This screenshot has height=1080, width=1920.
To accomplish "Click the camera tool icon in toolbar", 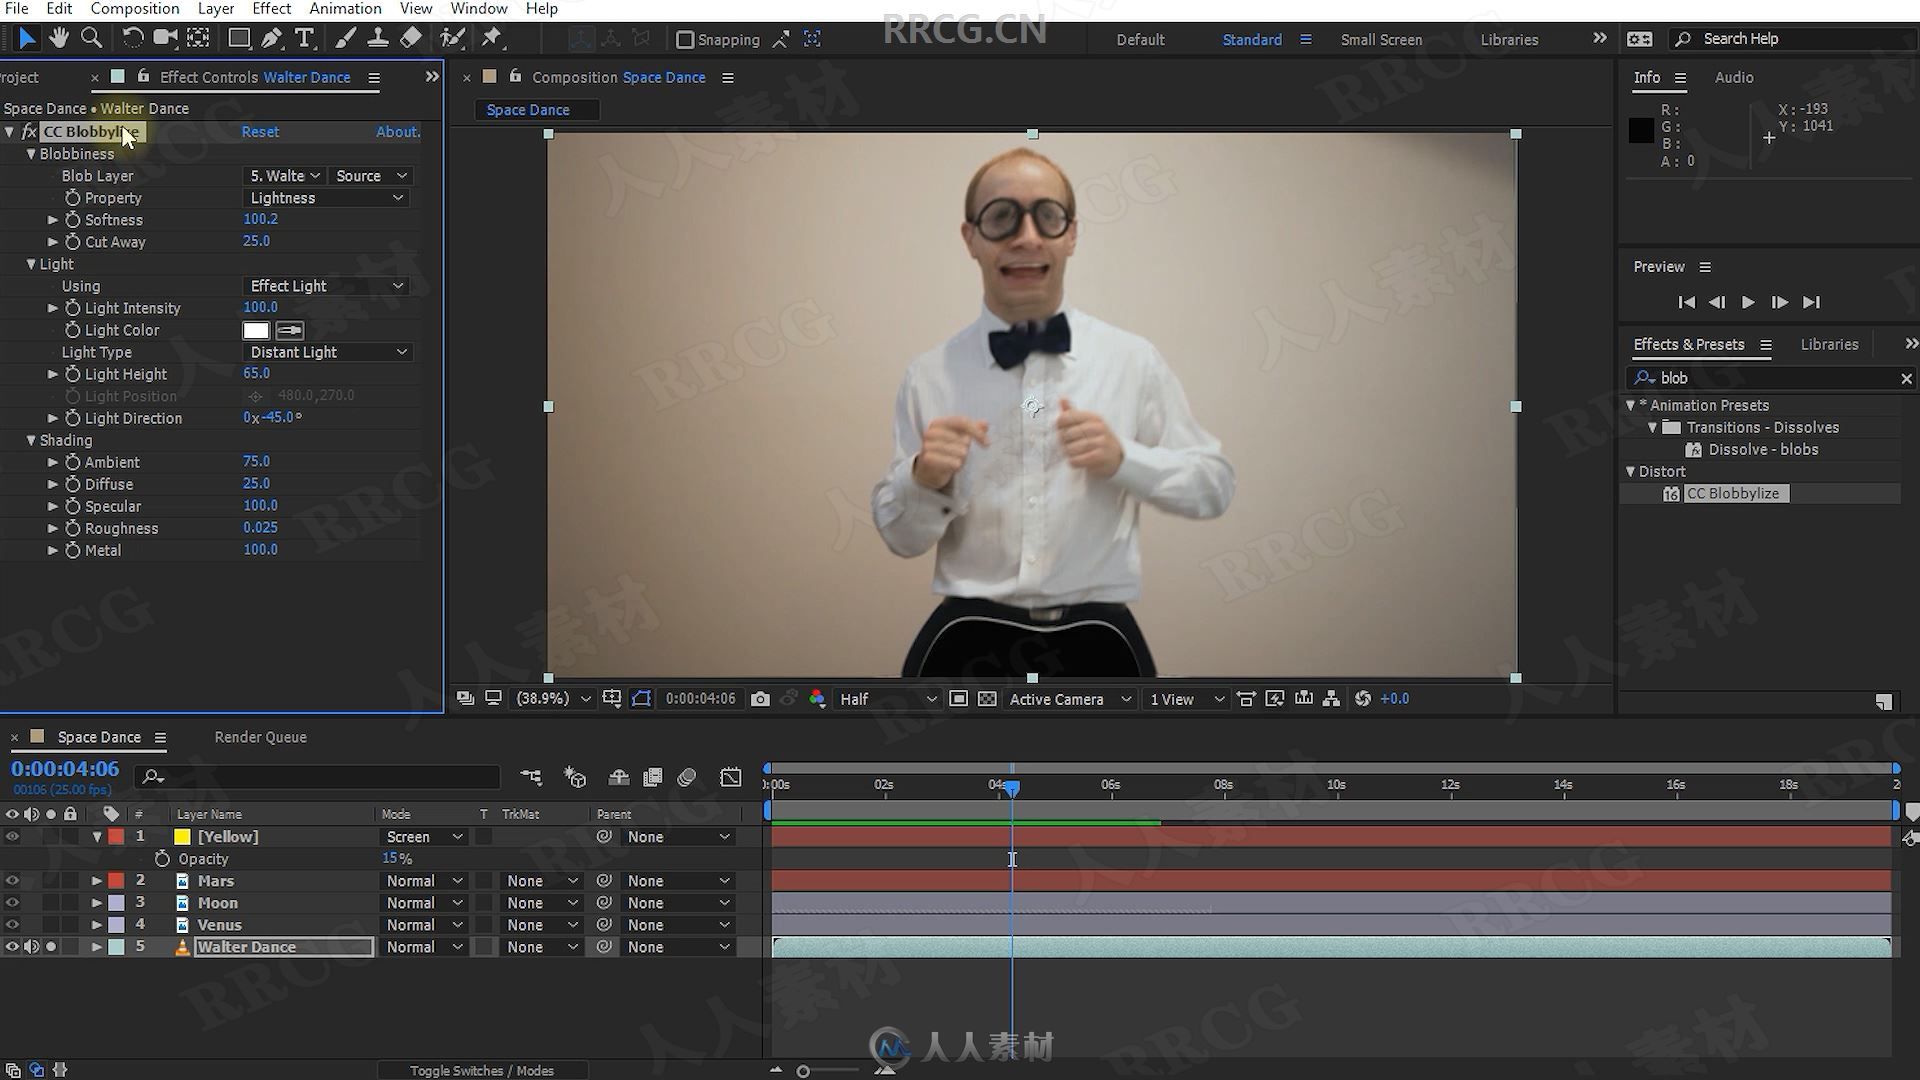I will coord(165,37).
